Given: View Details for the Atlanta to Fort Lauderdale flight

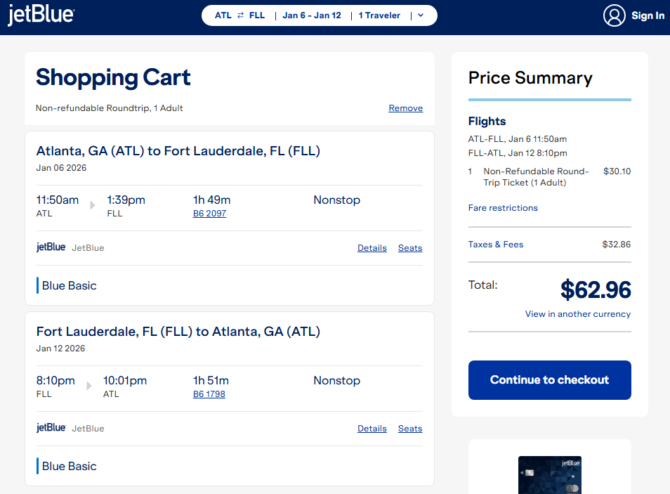Looking at the screenshot, I should coord(372,248).
